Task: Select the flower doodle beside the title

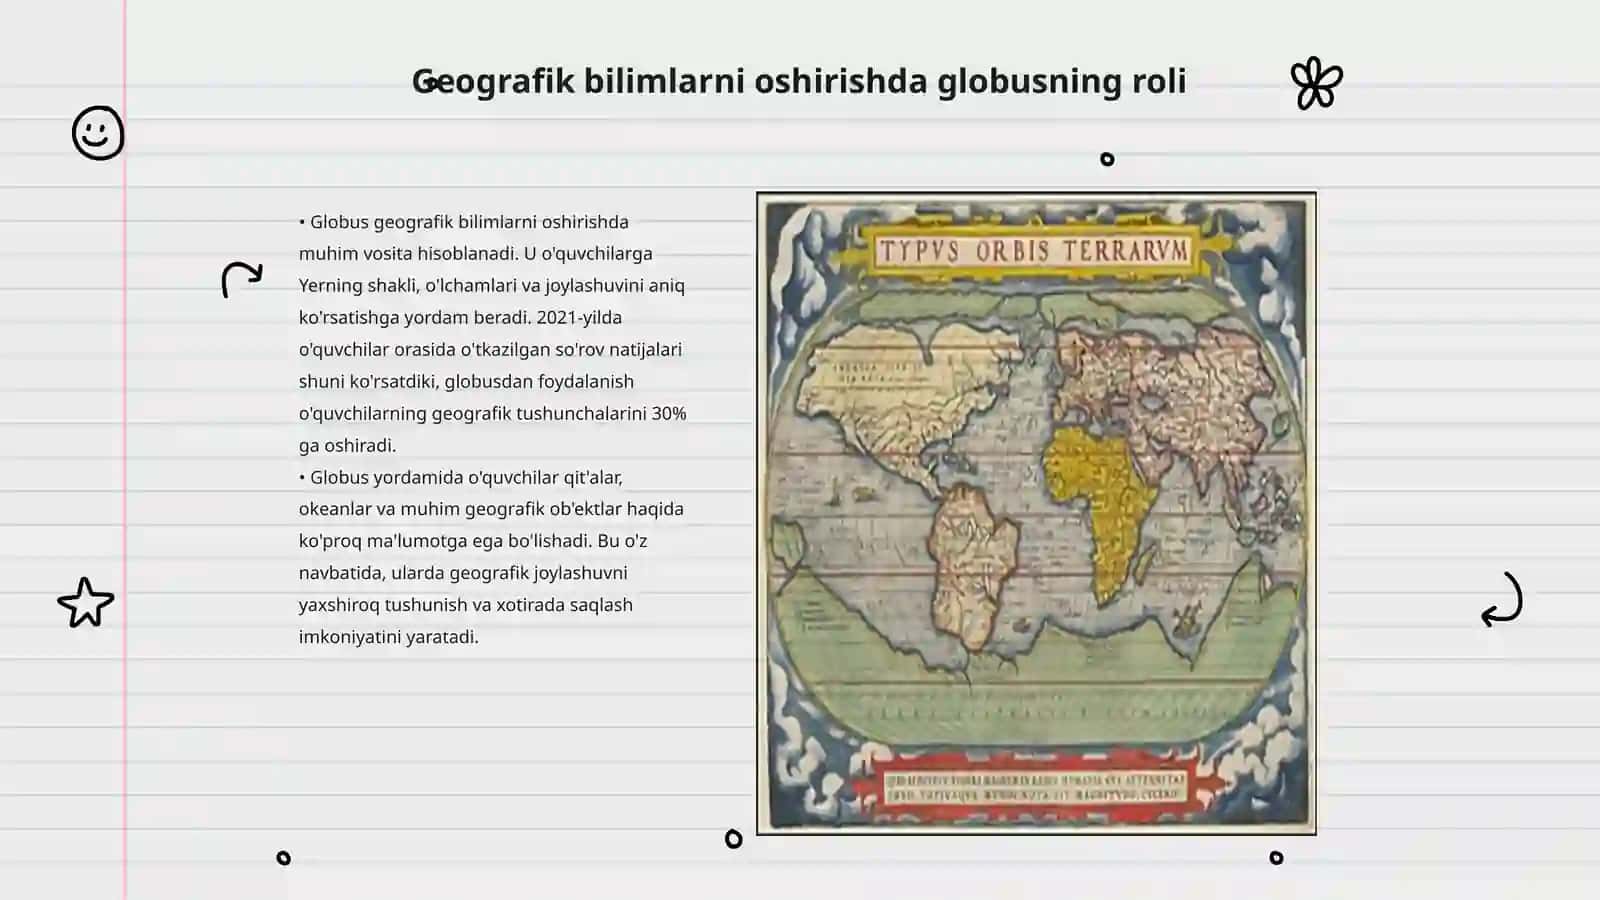Action: (1316, 83)
